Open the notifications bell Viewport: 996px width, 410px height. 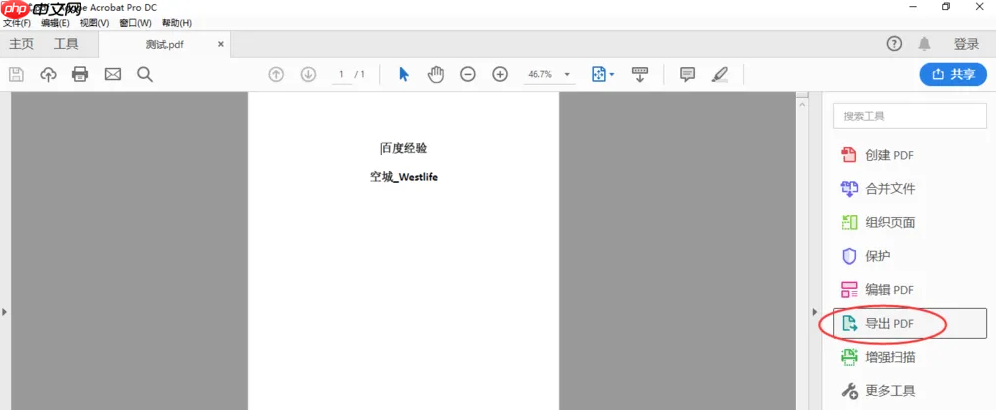point(924,44)
